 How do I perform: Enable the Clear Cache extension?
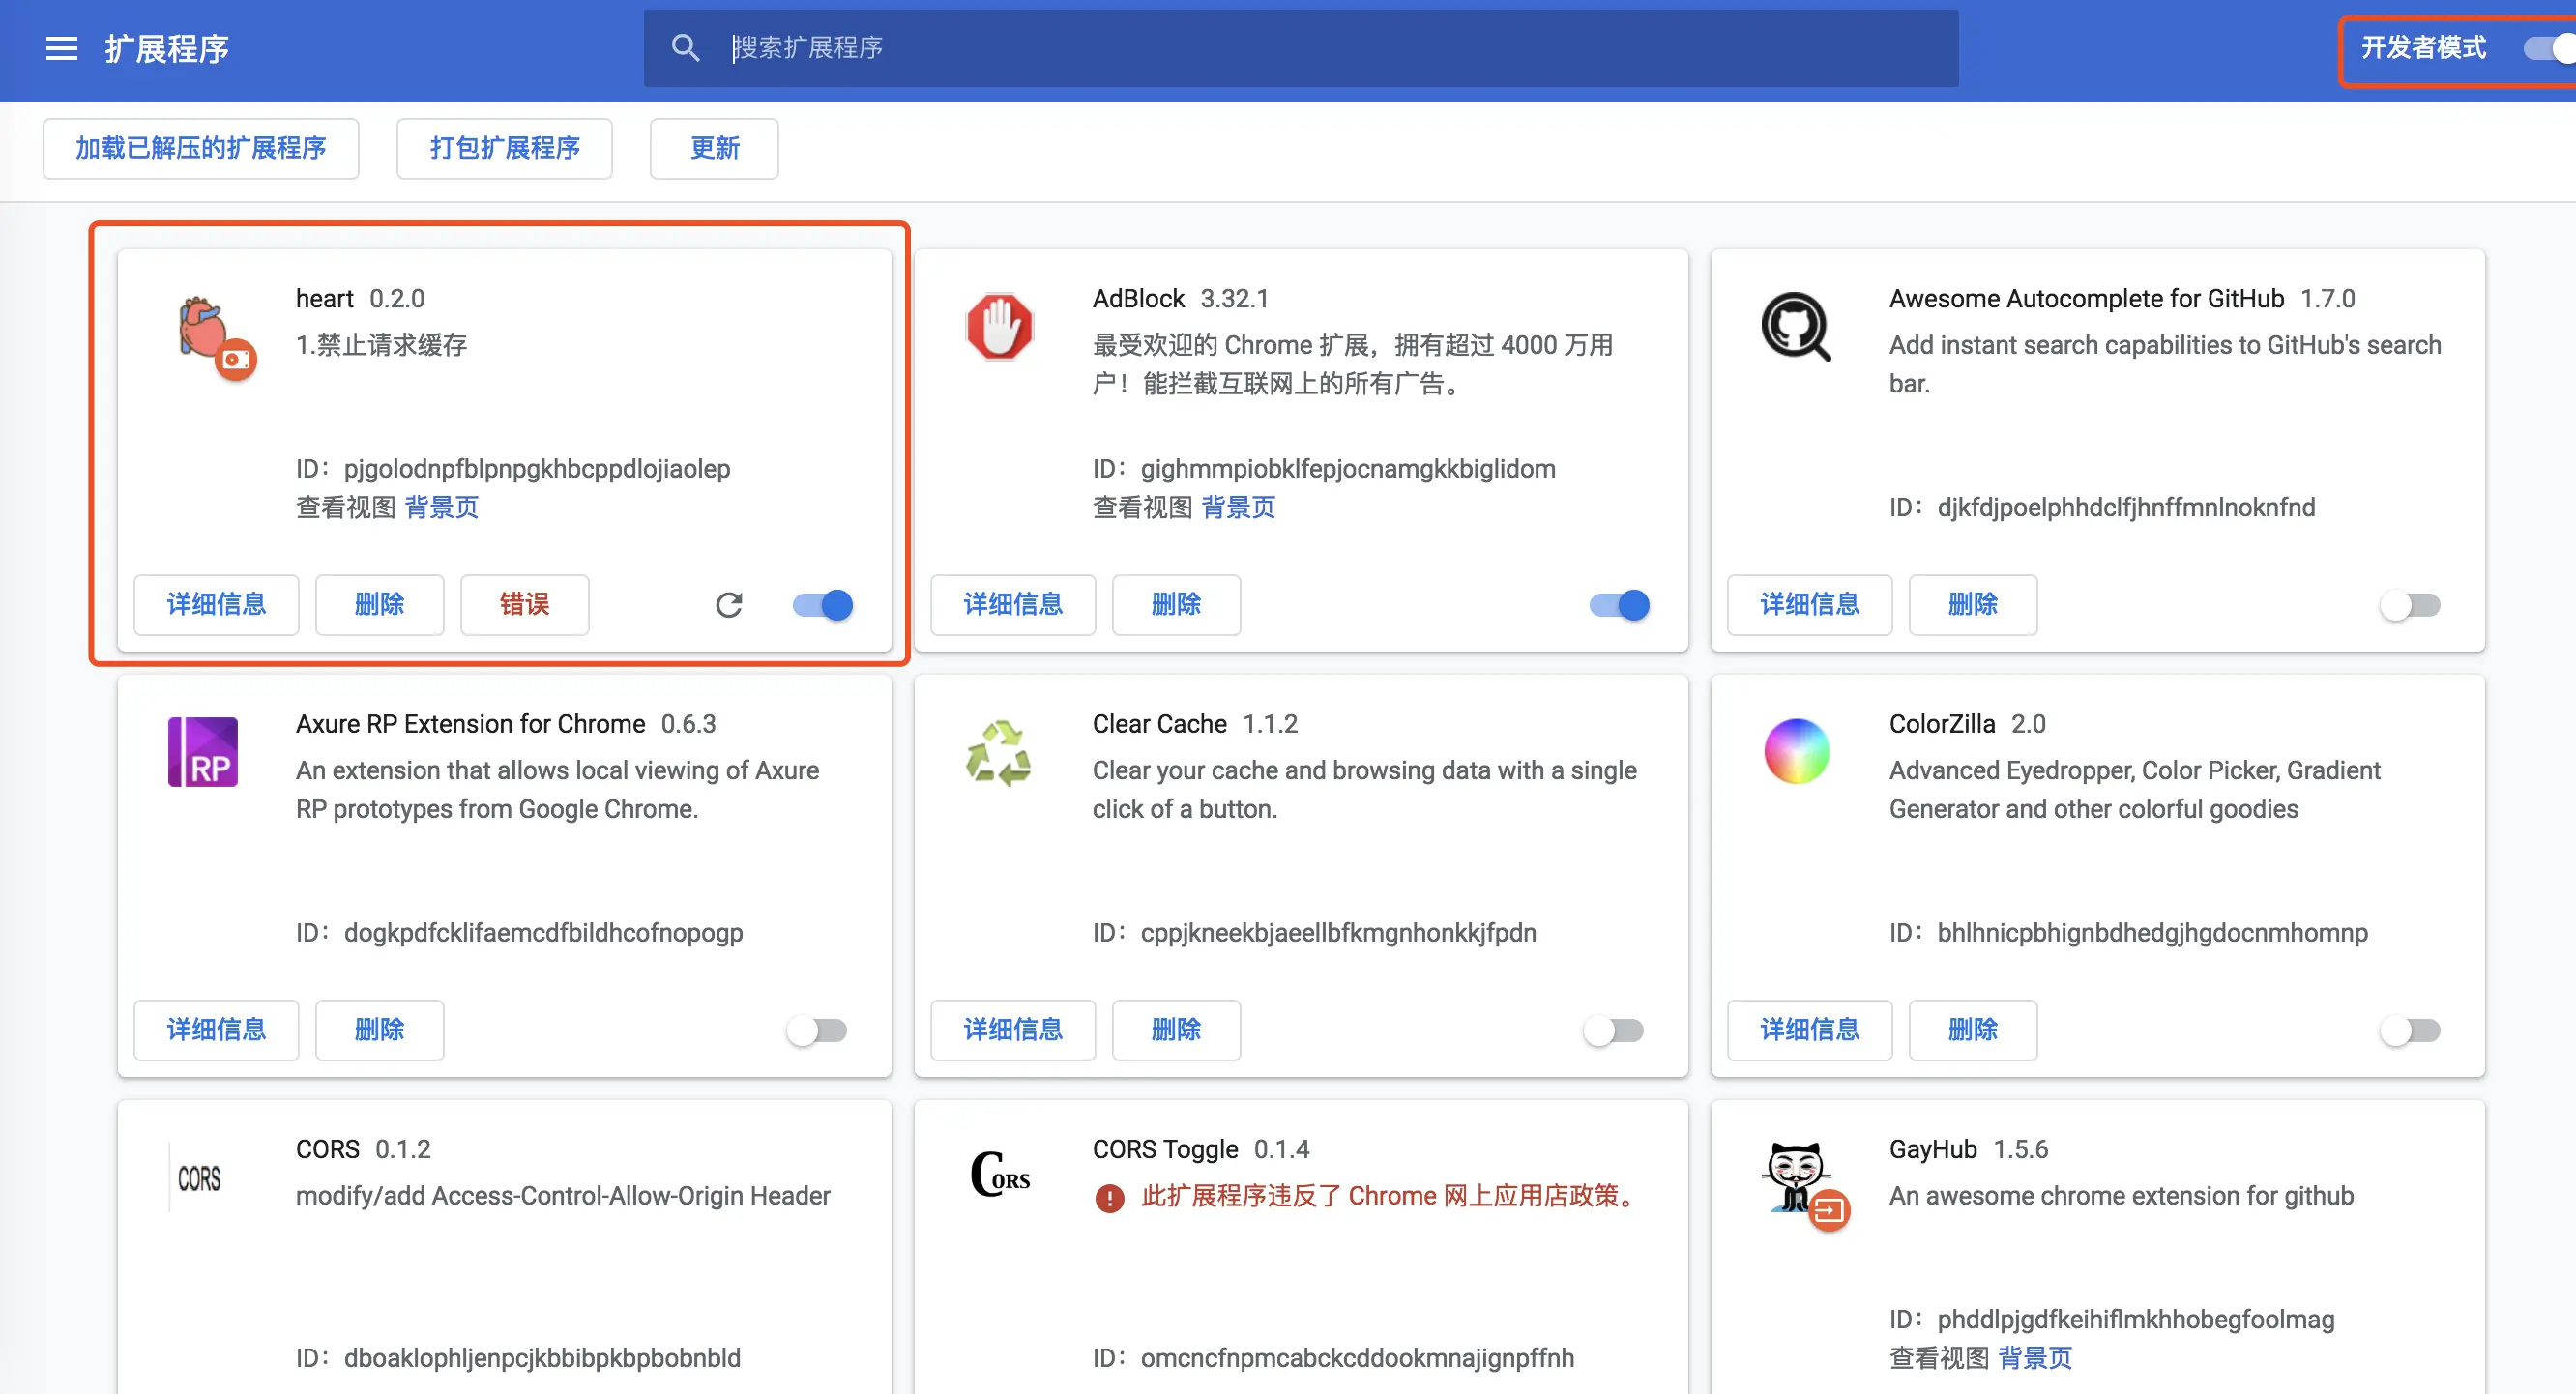tap(1614, 1030)
